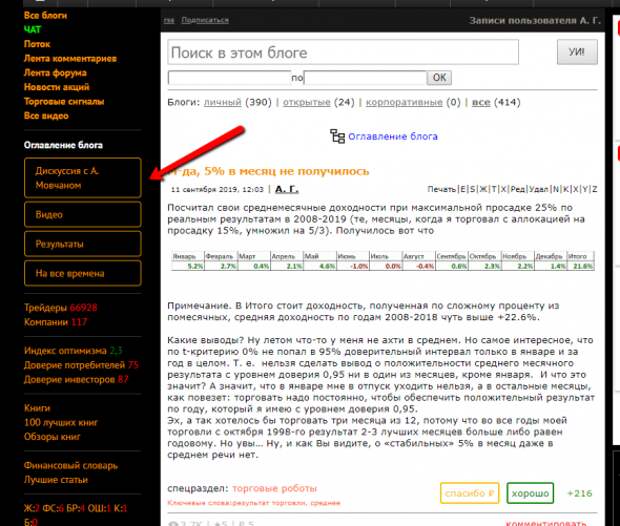Filter blogs by 'корпоративные'

tap(404, 102)
